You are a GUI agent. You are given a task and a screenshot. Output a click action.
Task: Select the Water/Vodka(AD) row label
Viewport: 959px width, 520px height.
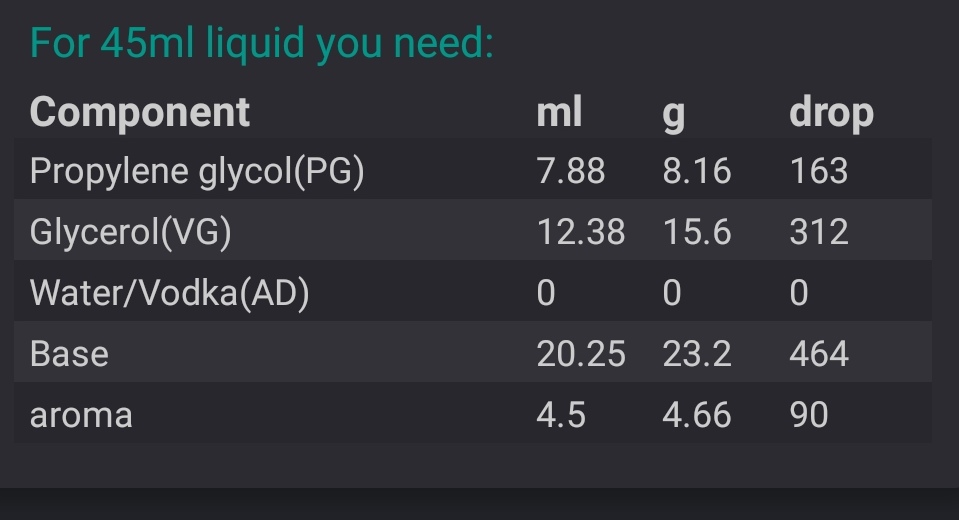[169, 293]
